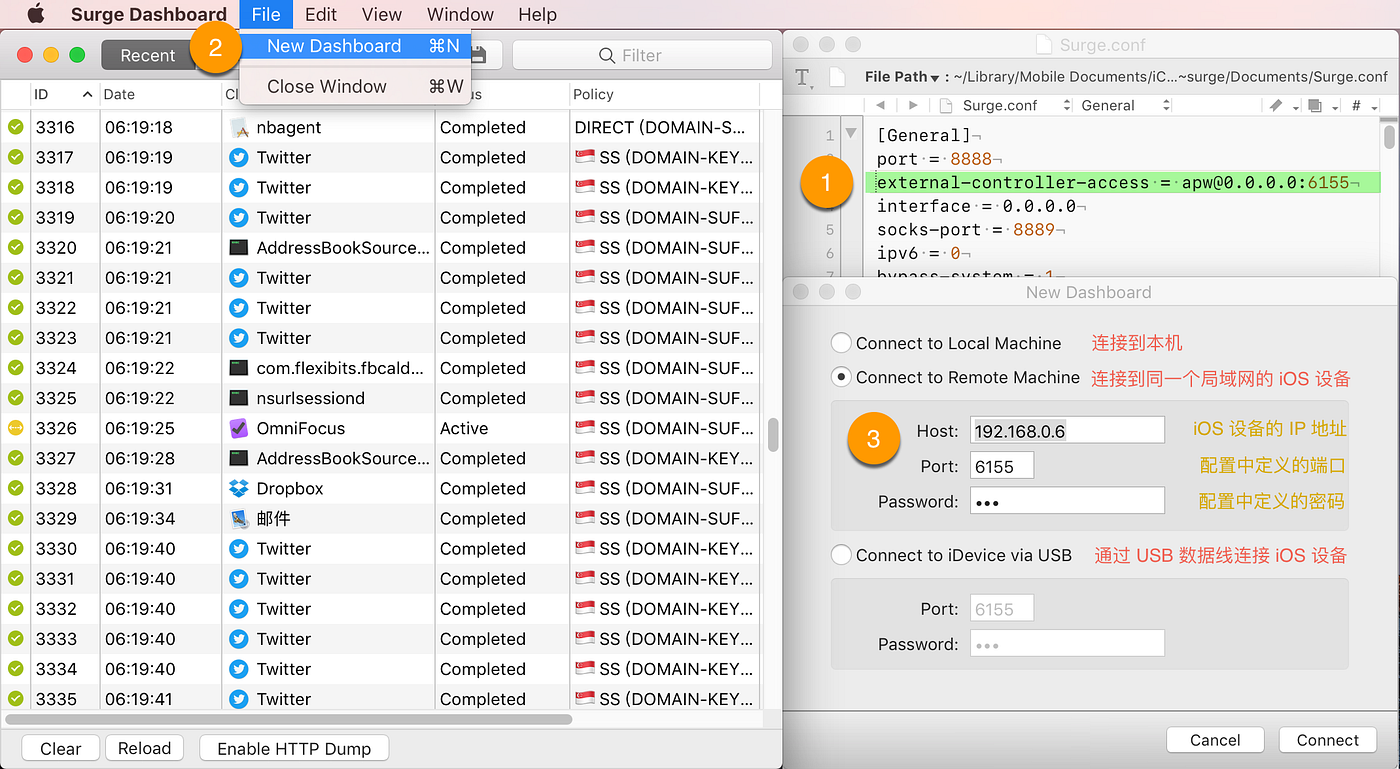The image size is (1400, 769).
Task: Click the Twitter icon in row 3323
Action: pos(238,338)
